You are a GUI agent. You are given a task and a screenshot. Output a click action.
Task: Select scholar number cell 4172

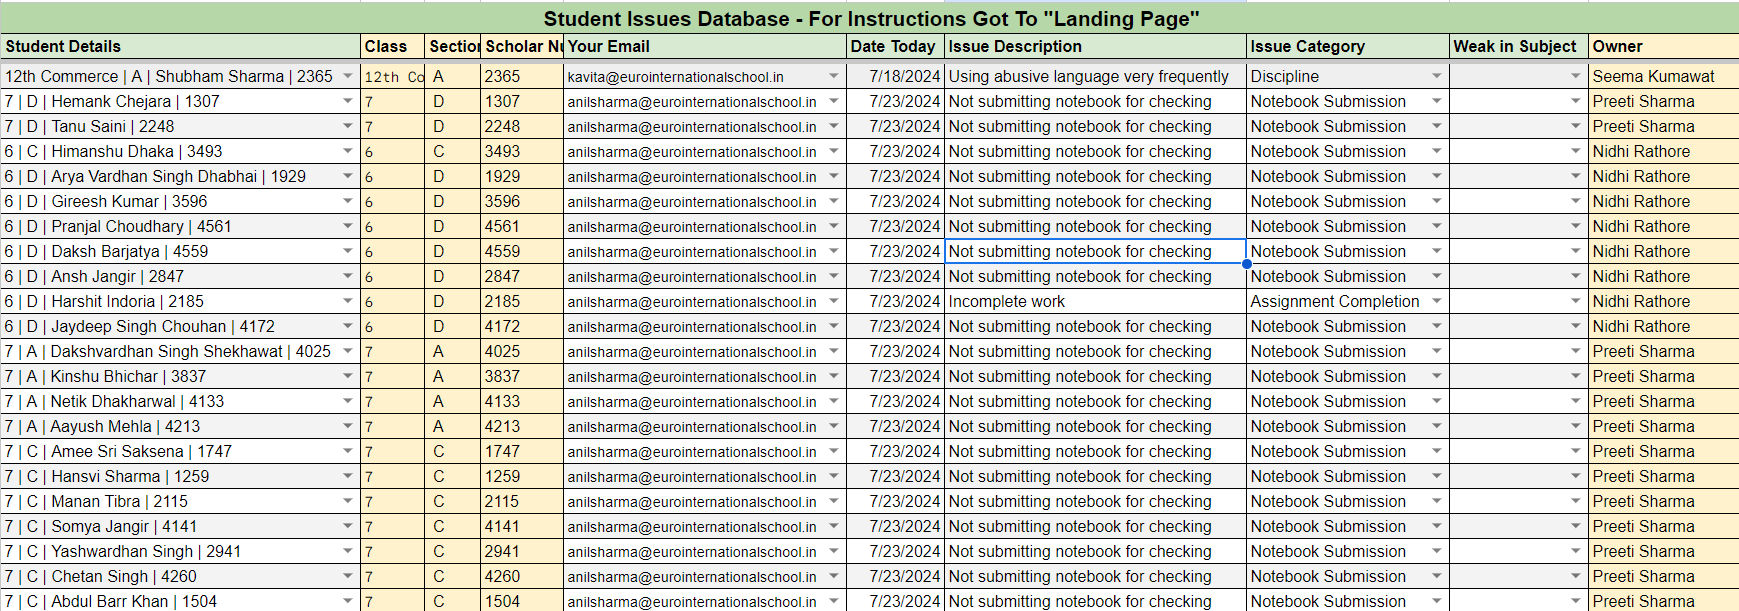[520, 326]
